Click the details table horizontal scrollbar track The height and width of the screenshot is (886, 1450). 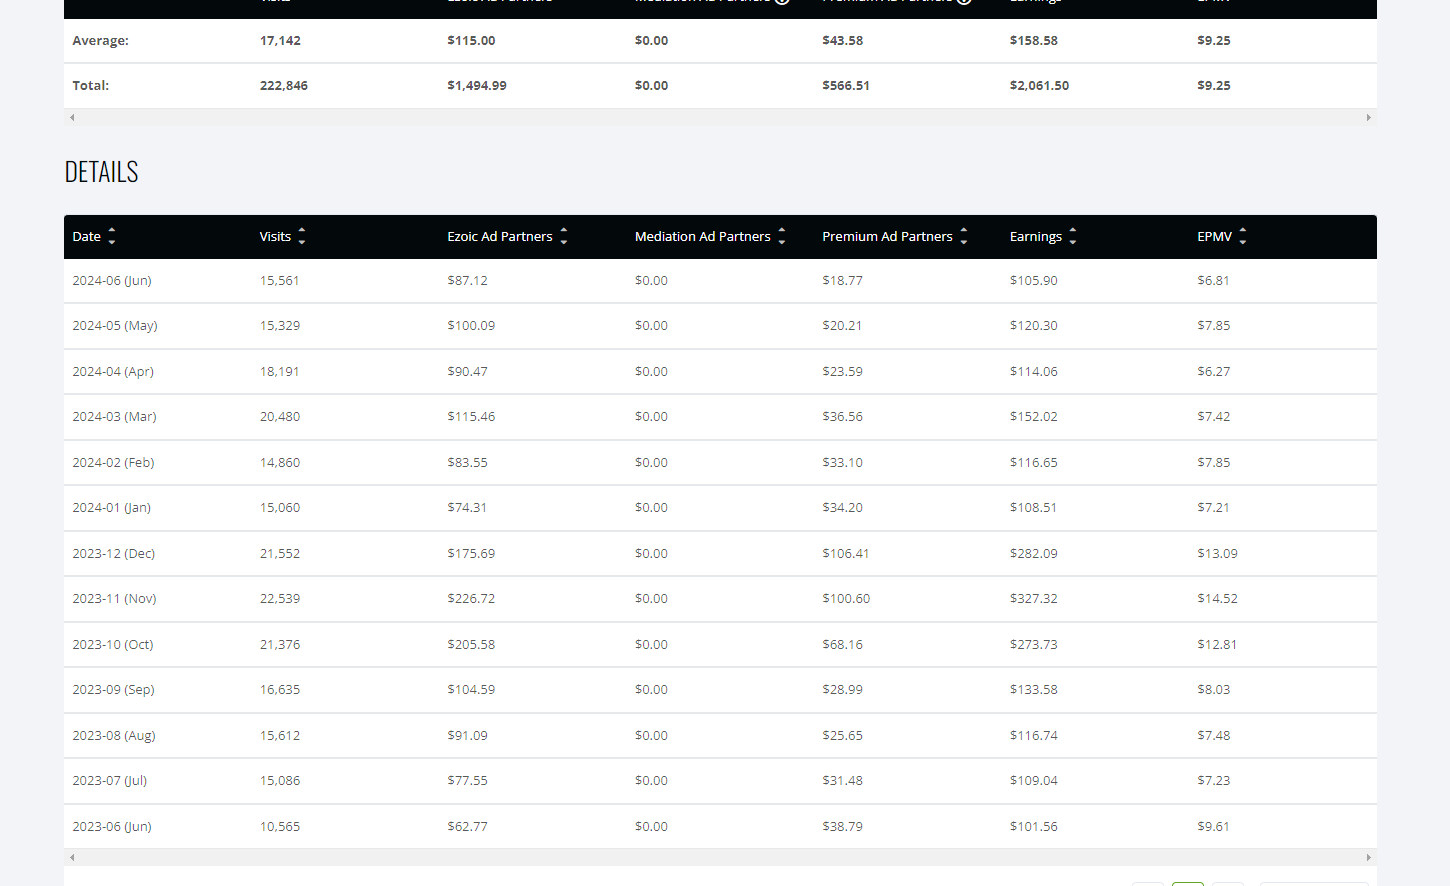(x=720, y=858)
